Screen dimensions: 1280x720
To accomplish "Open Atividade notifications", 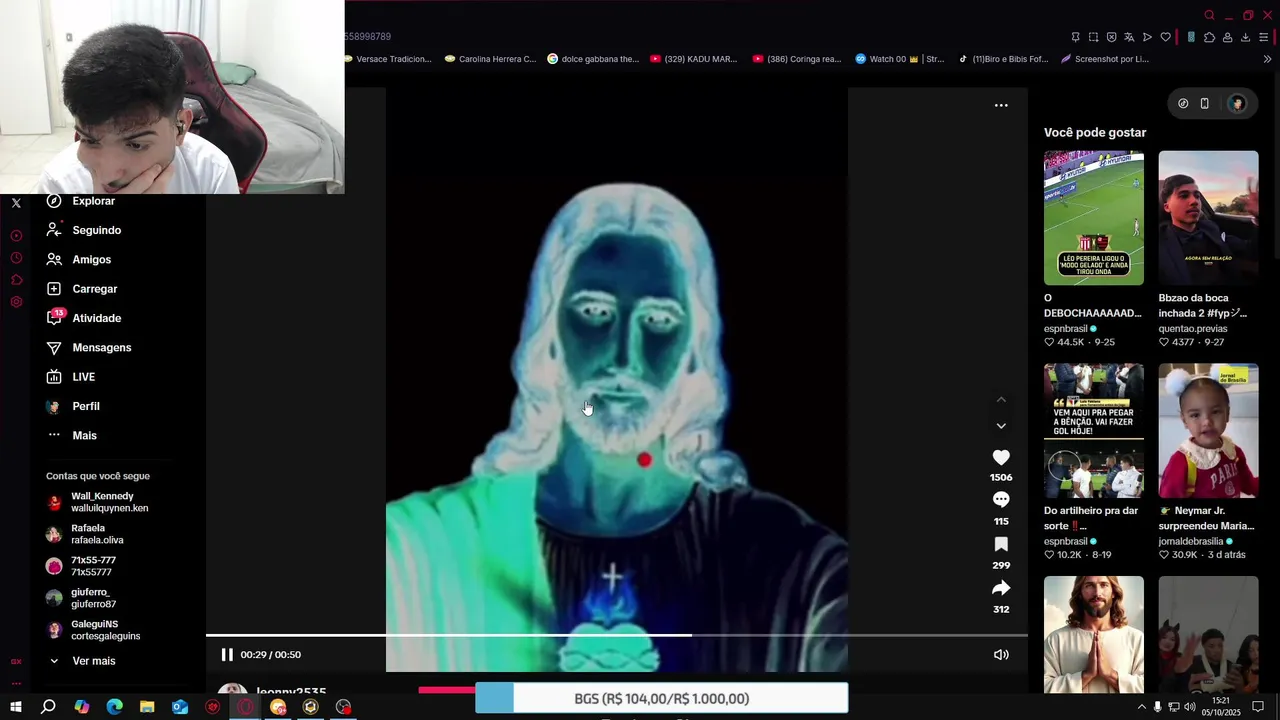I will click(84, 318).
